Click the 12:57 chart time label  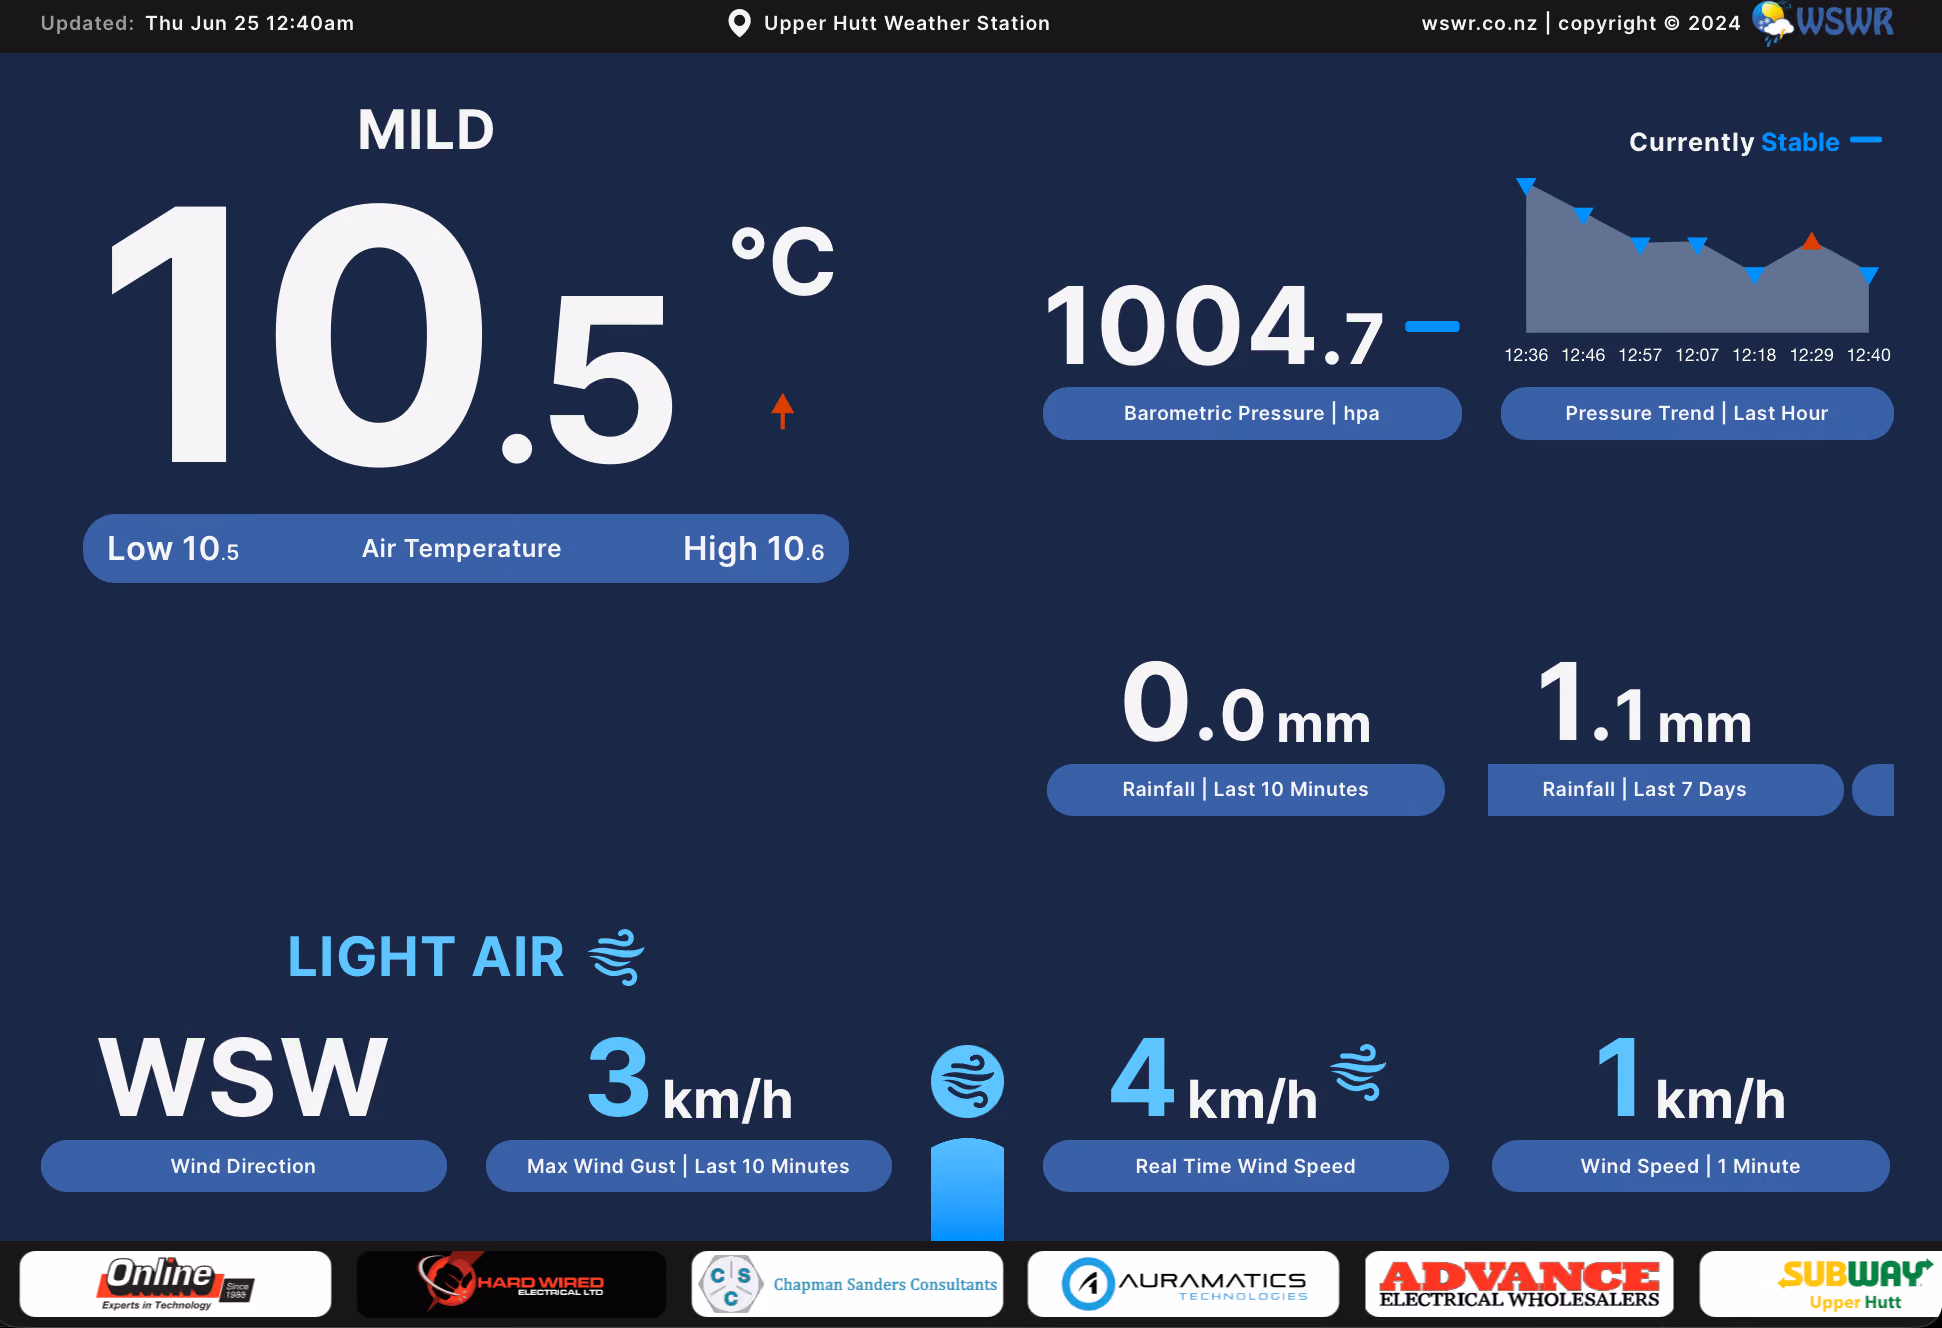tap(1640, 355)
